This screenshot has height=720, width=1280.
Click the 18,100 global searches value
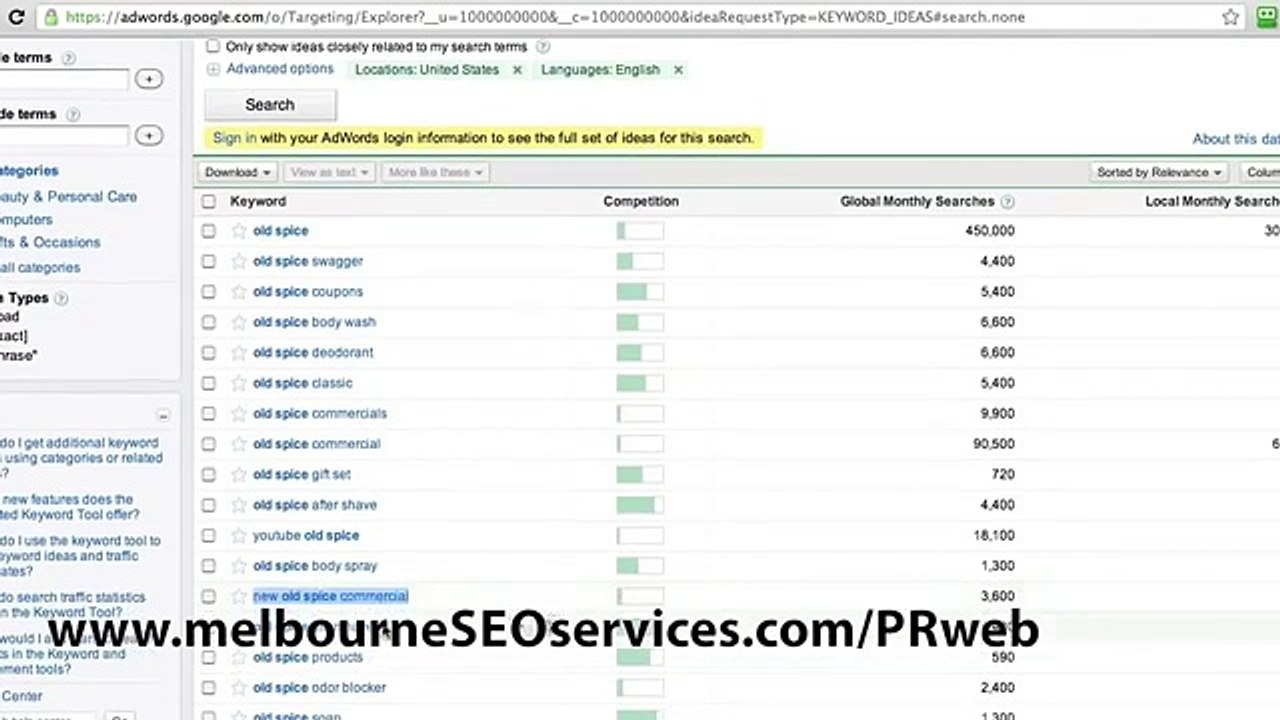993,536
